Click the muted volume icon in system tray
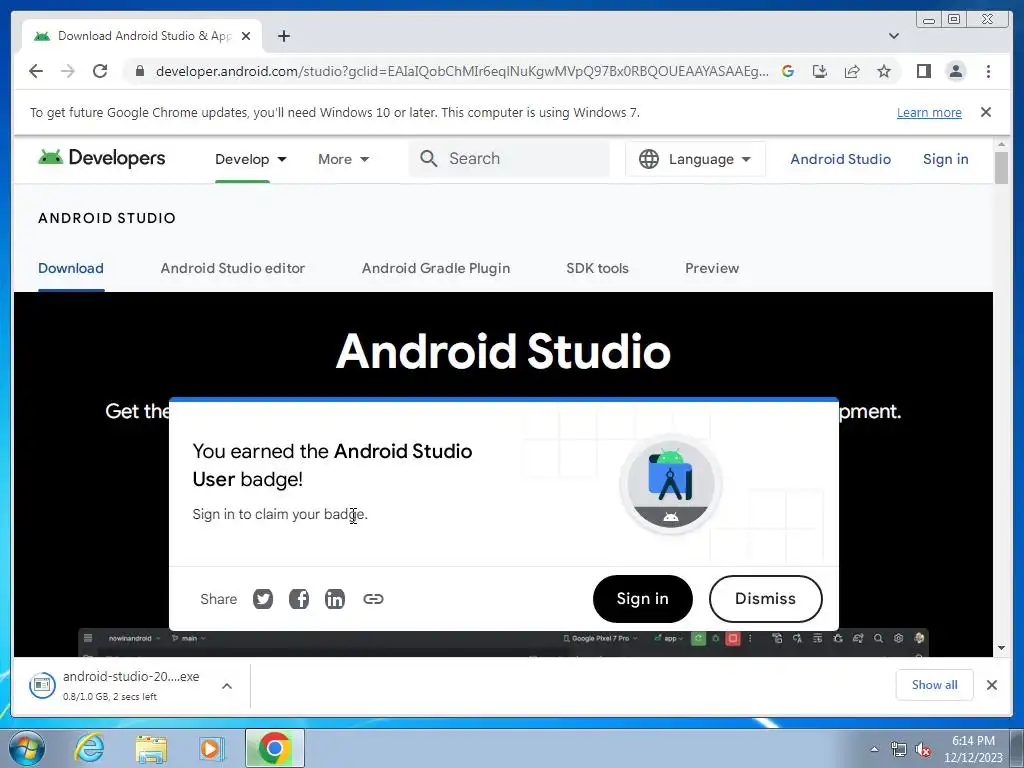The image size is (1024, 768). (x=923, y=749)
